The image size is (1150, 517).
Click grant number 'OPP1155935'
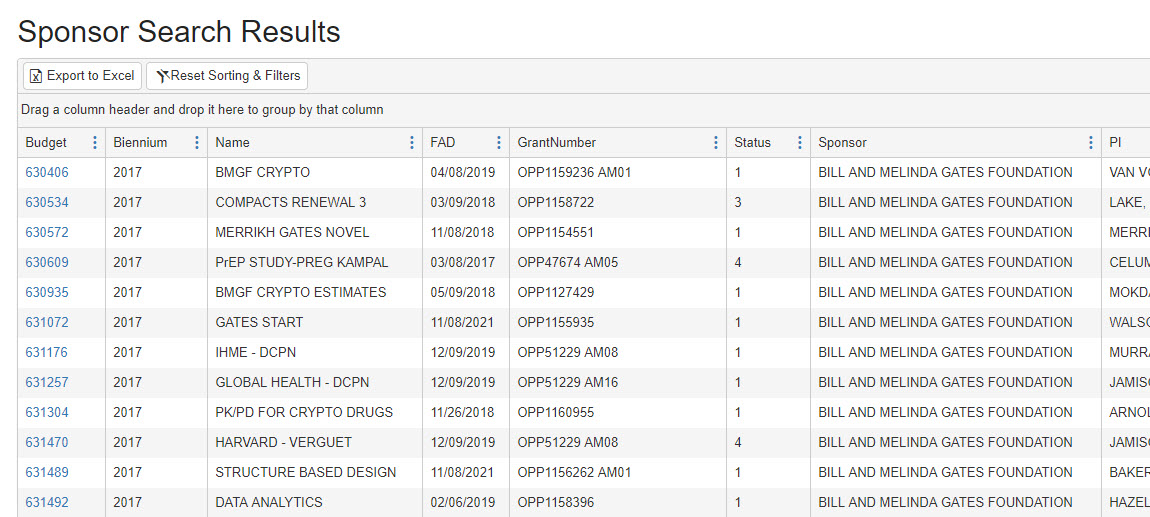[556, 323]
